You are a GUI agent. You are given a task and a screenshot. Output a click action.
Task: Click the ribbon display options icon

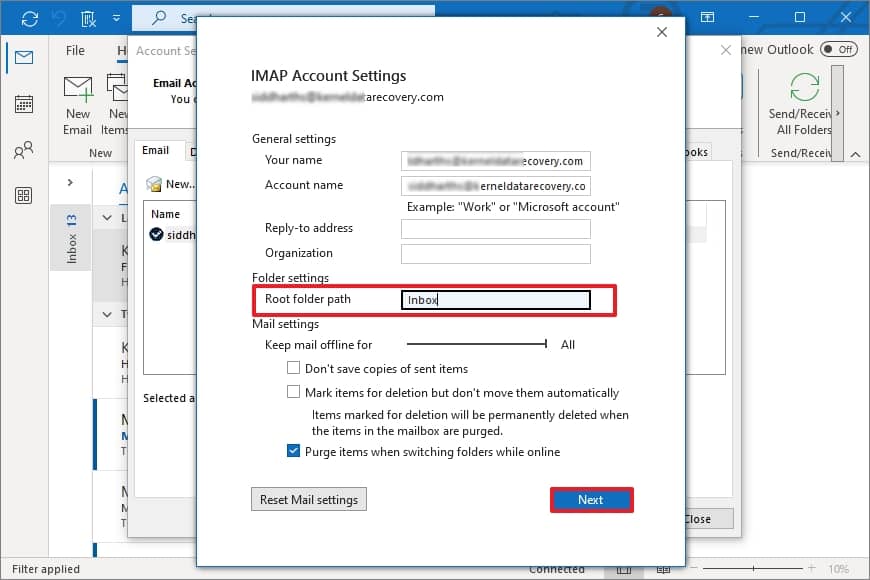pos(707,17)
